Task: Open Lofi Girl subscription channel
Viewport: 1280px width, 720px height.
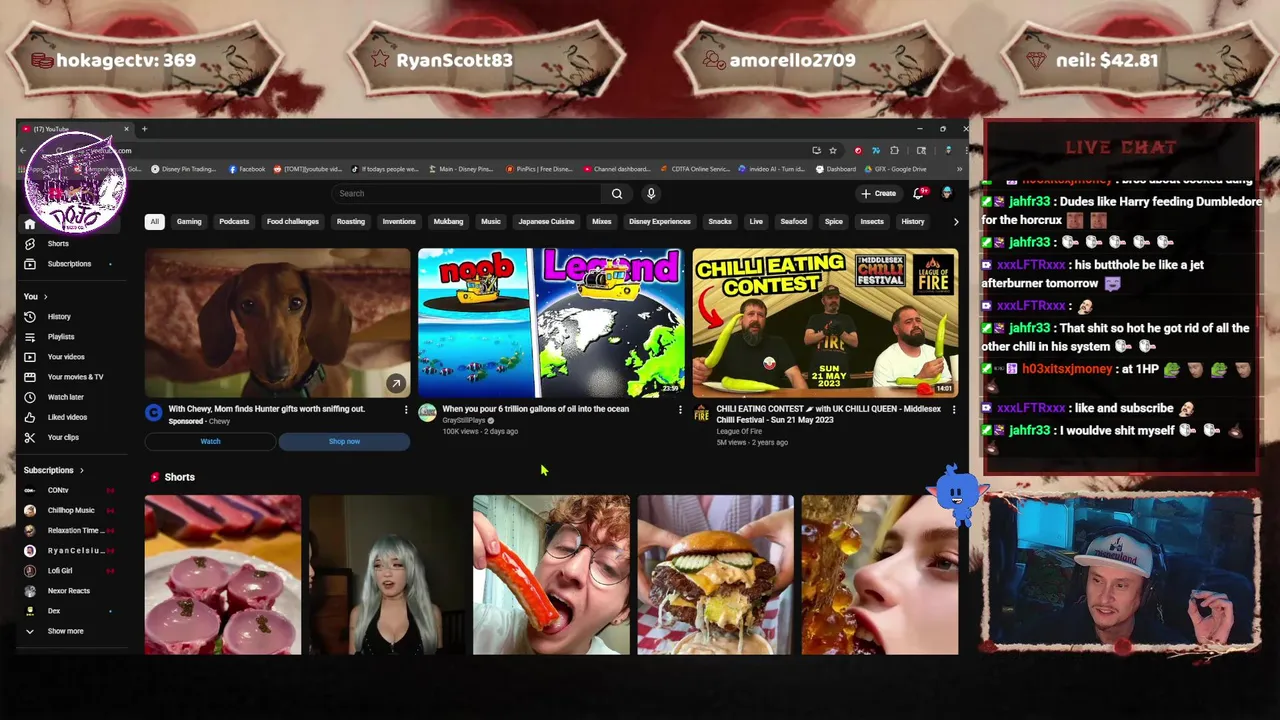Action: point(69,570)
